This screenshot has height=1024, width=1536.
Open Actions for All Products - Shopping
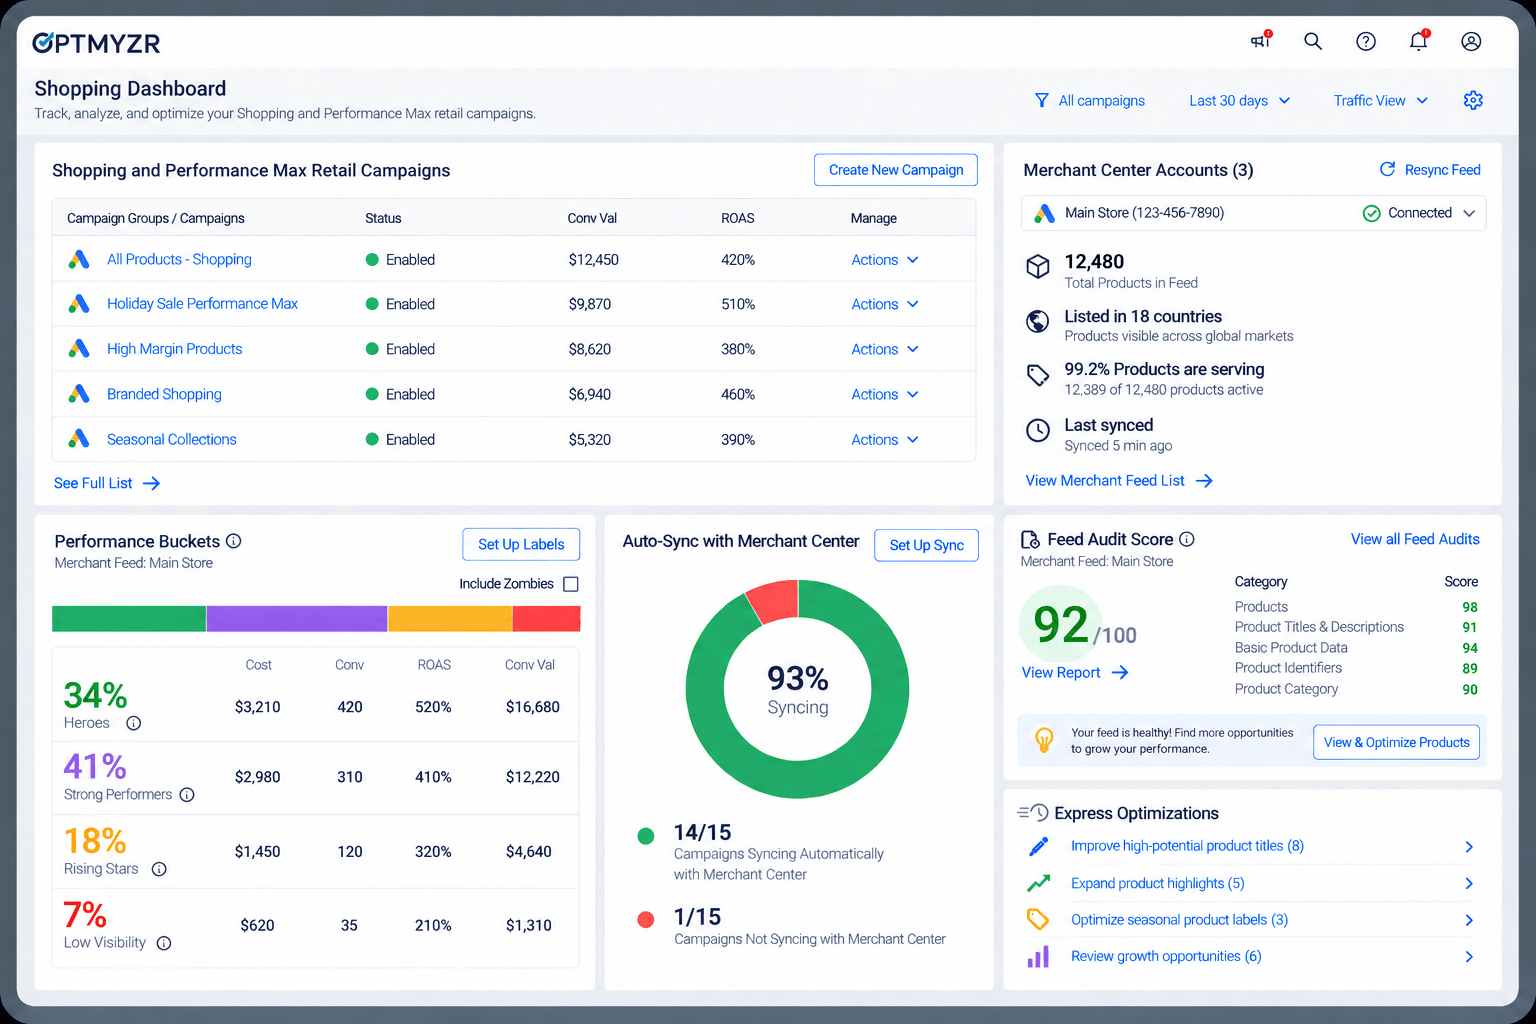pos(885,260)
